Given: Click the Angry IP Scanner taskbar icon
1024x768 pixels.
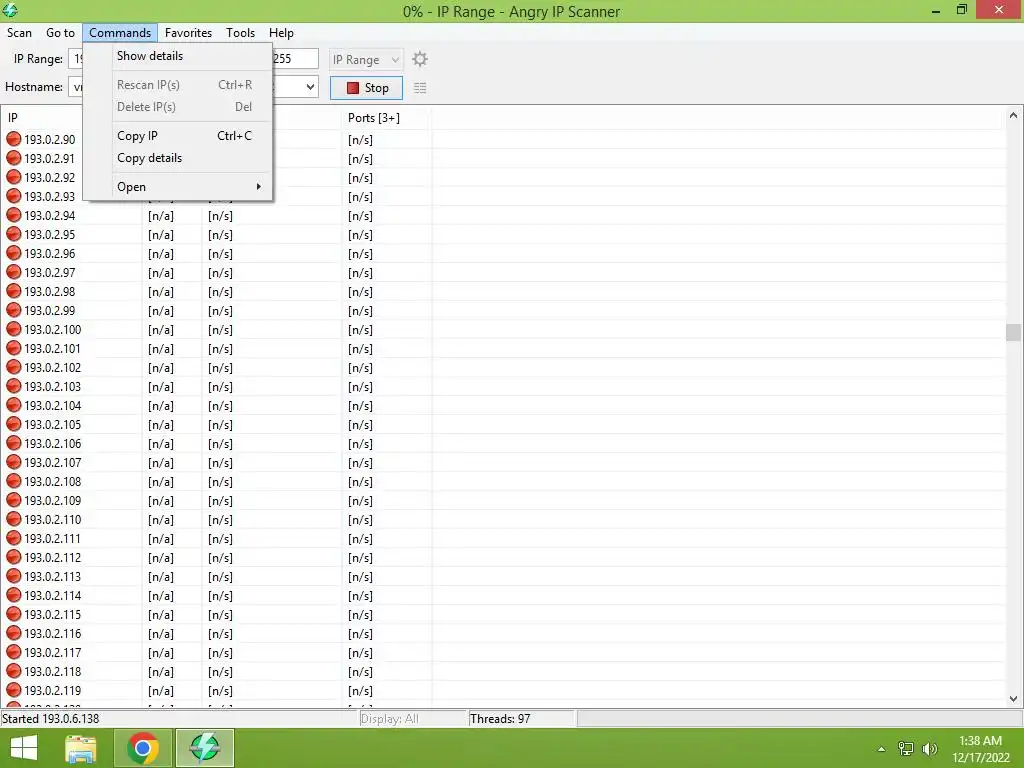Looking at the screenshot, I should tap(204, 748).
